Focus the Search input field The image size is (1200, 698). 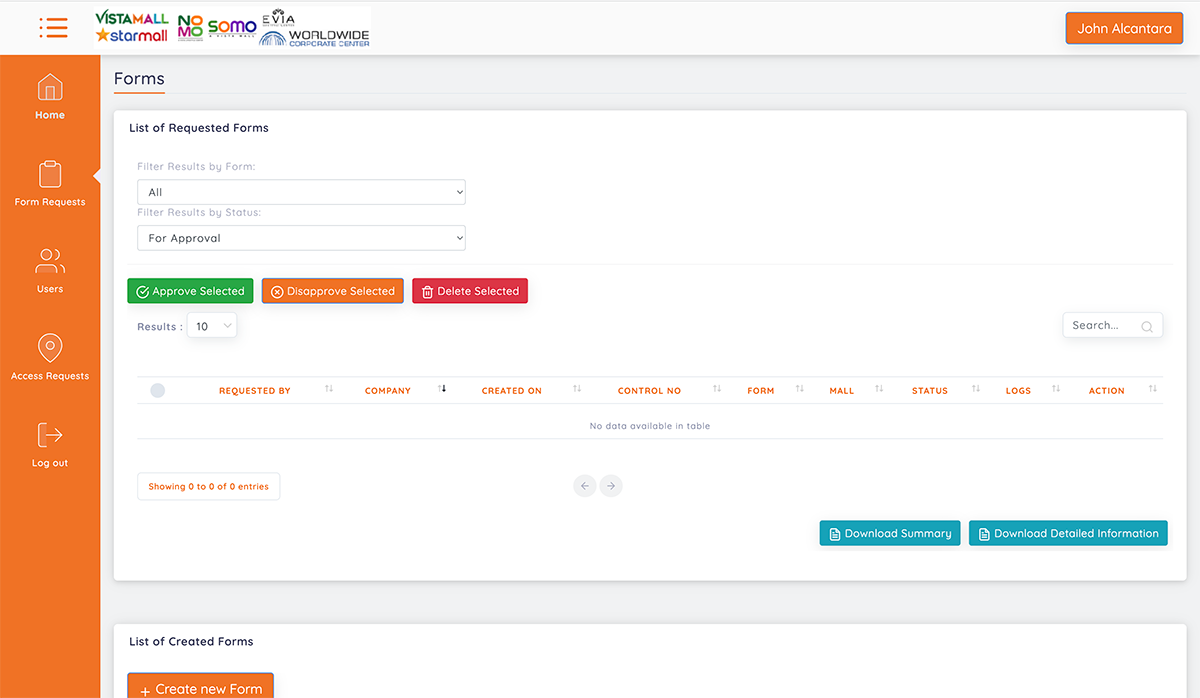click(x=1100, y=326)
